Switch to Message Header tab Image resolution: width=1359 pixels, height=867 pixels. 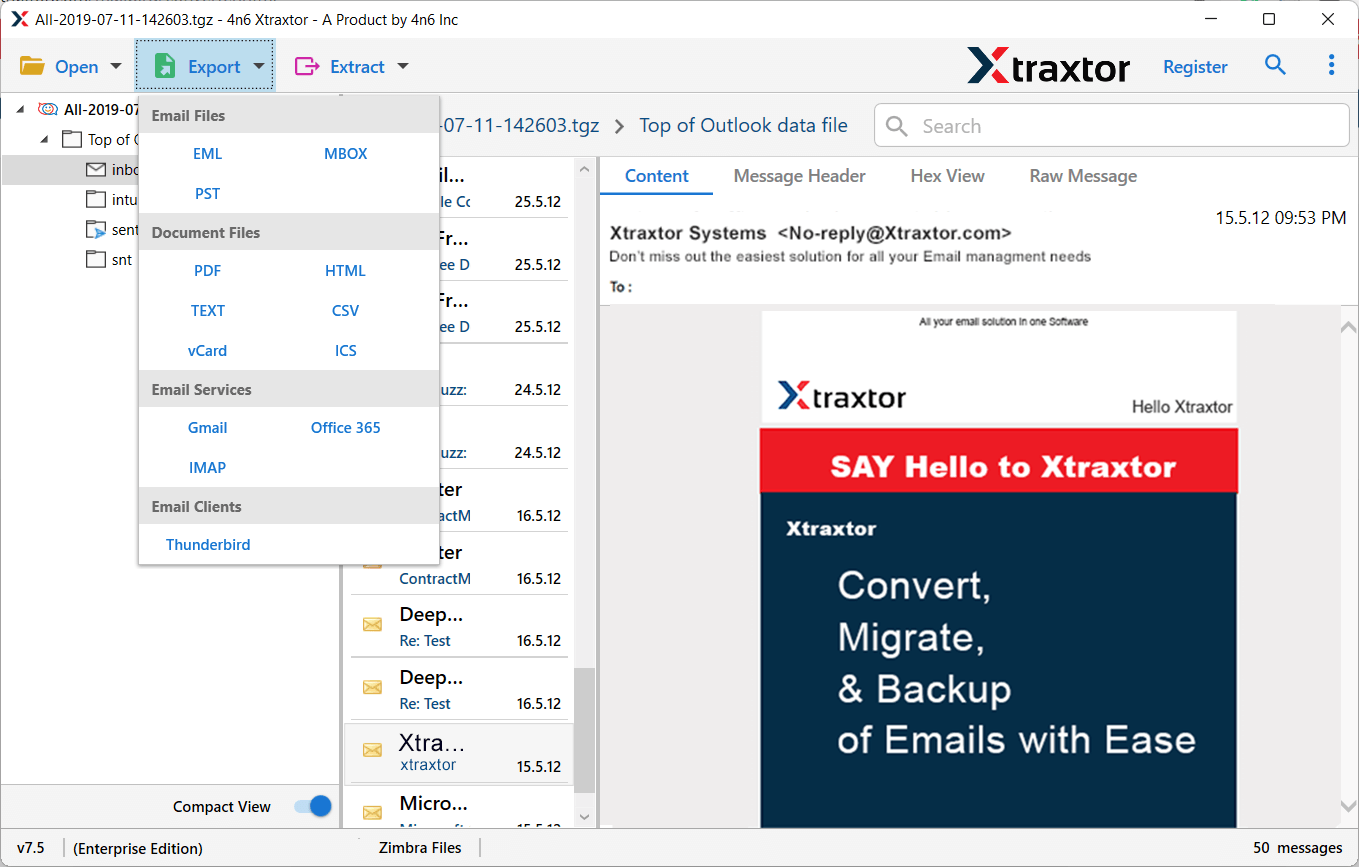coord(800,176)
